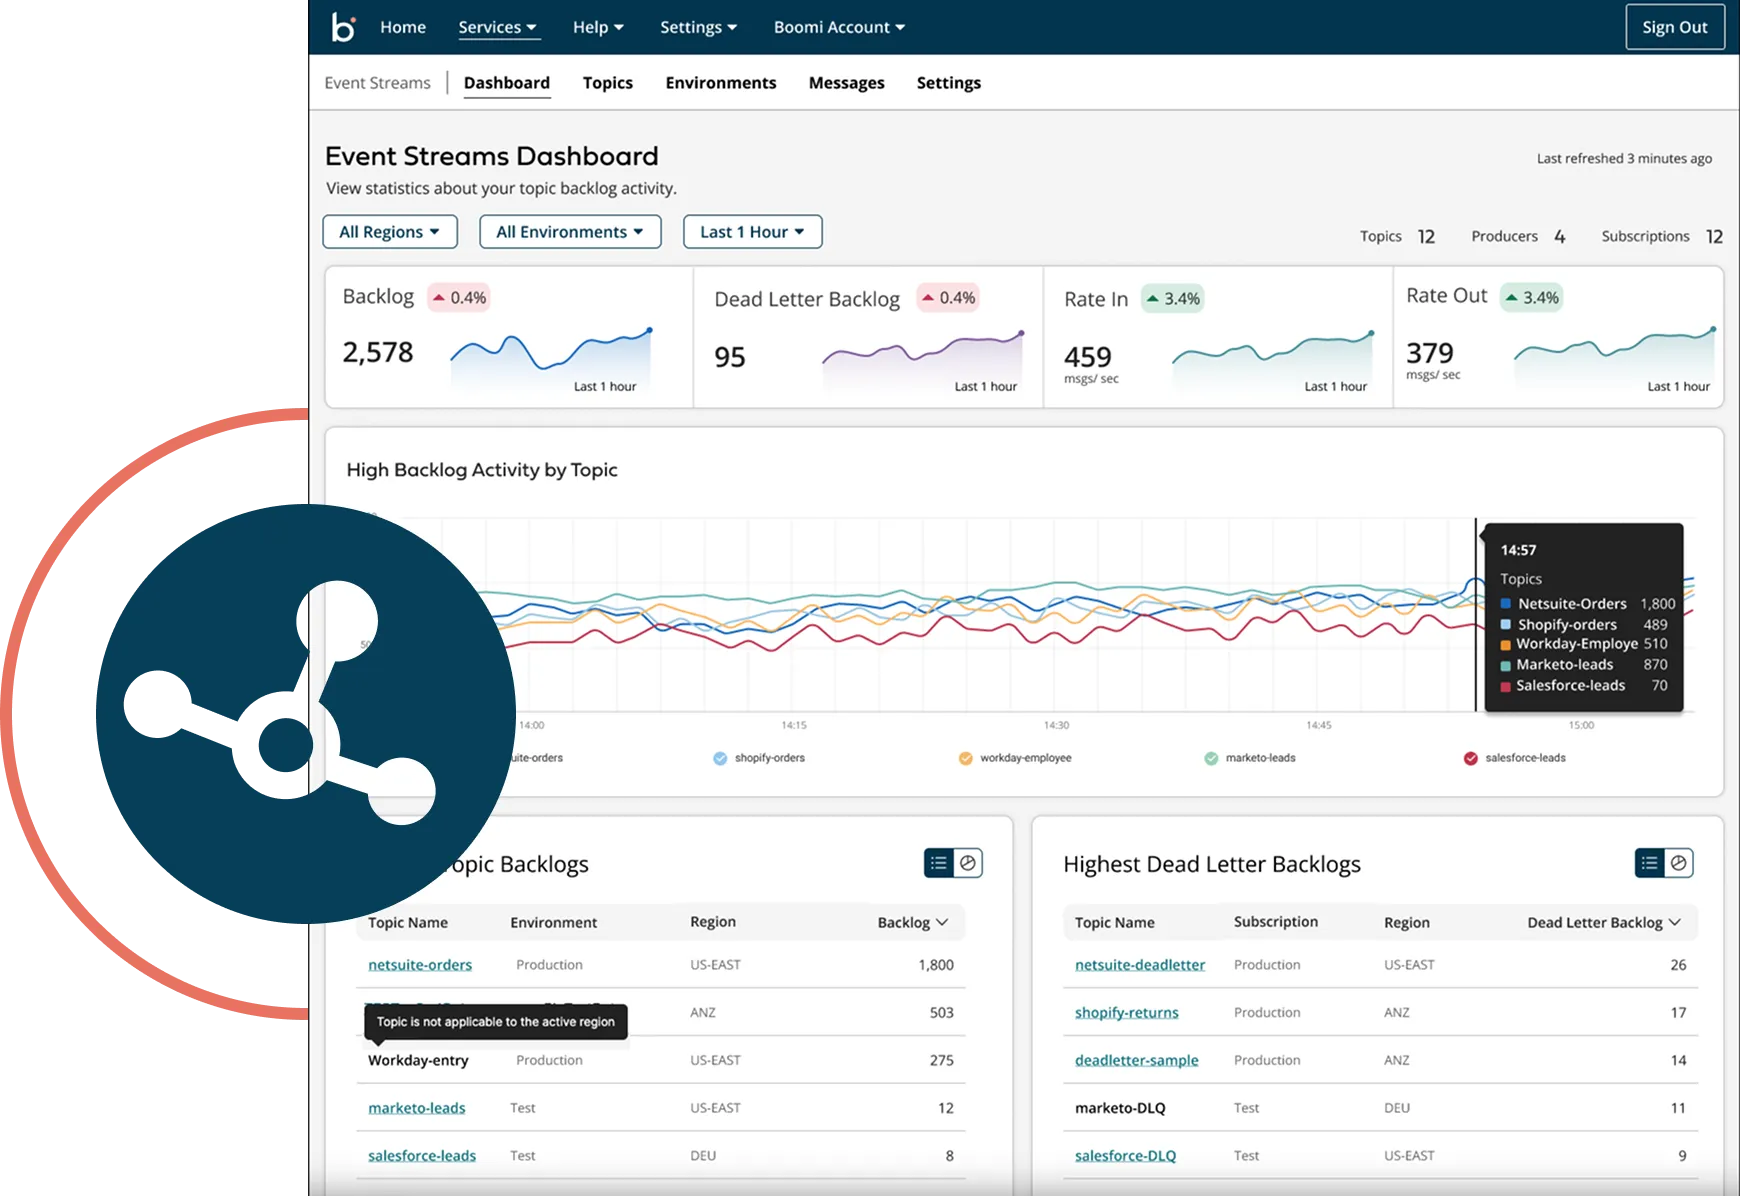Switch Topic Backlogs to chart view
Screen dimensions: 1740x1196
(x=968, y=863)
